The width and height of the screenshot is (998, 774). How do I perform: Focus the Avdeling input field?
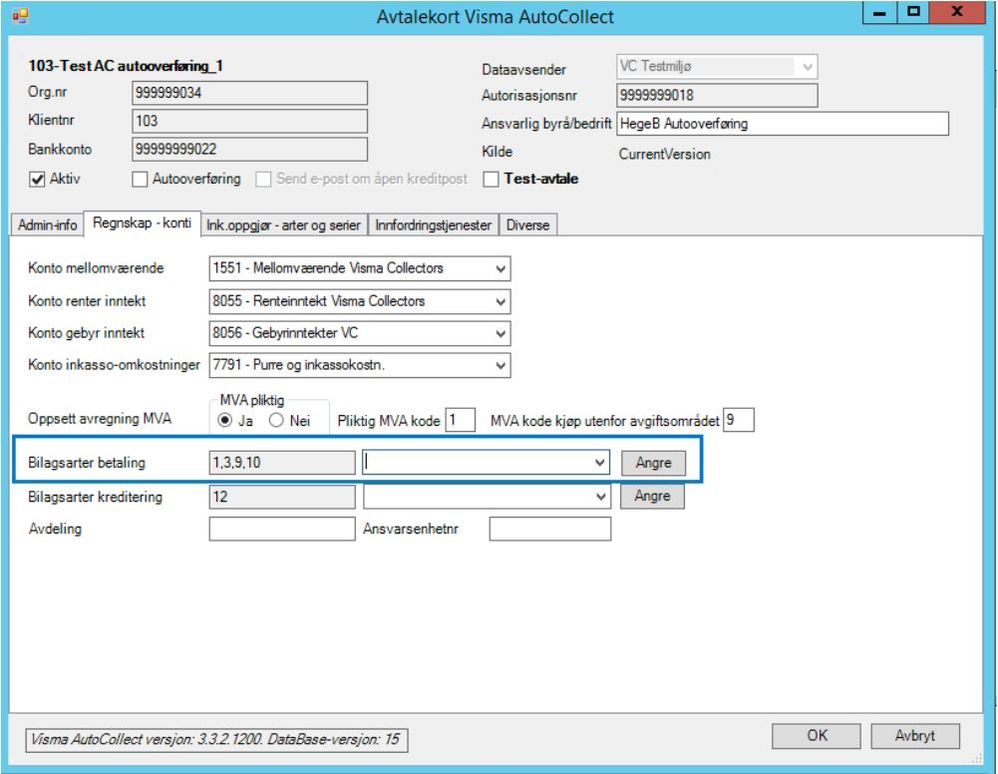coord(282,529)
